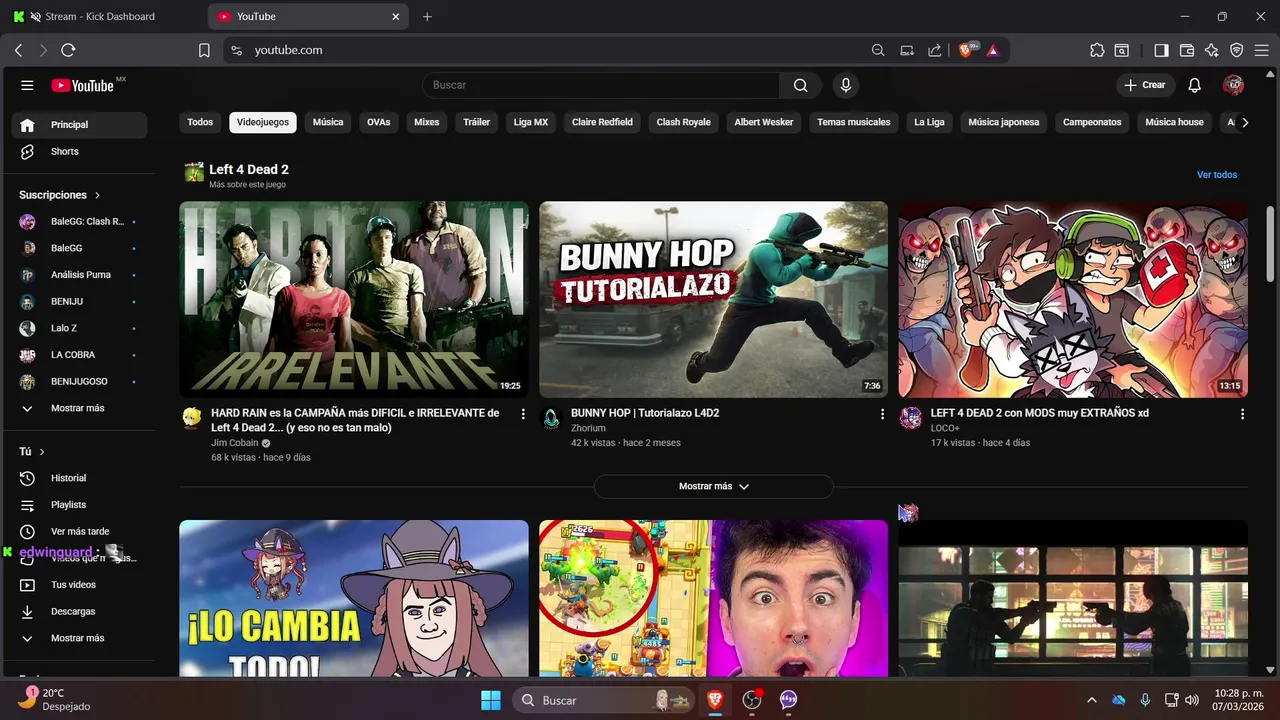Select the Música filter chip
The width and height of the screenshot is (1280, 720).
(x=328, y=122)
